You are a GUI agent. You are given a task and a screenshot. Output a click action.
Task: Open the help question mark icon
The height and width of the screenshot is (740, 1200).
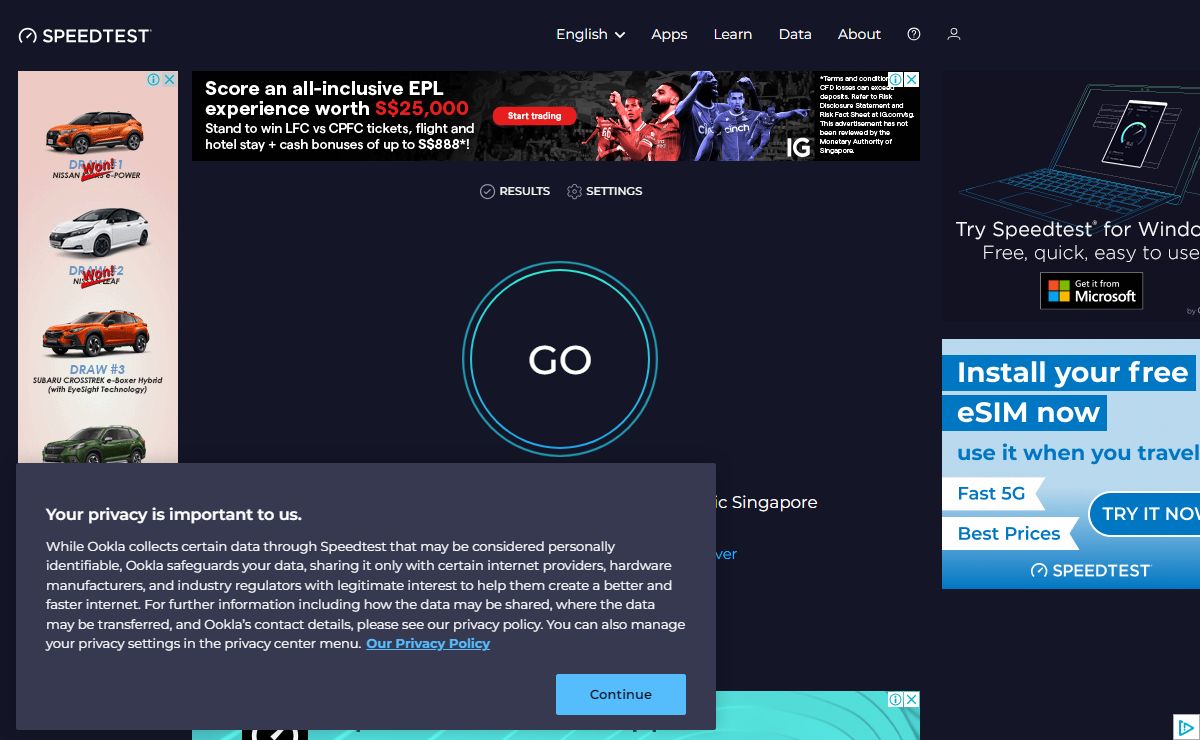point(913,34)
